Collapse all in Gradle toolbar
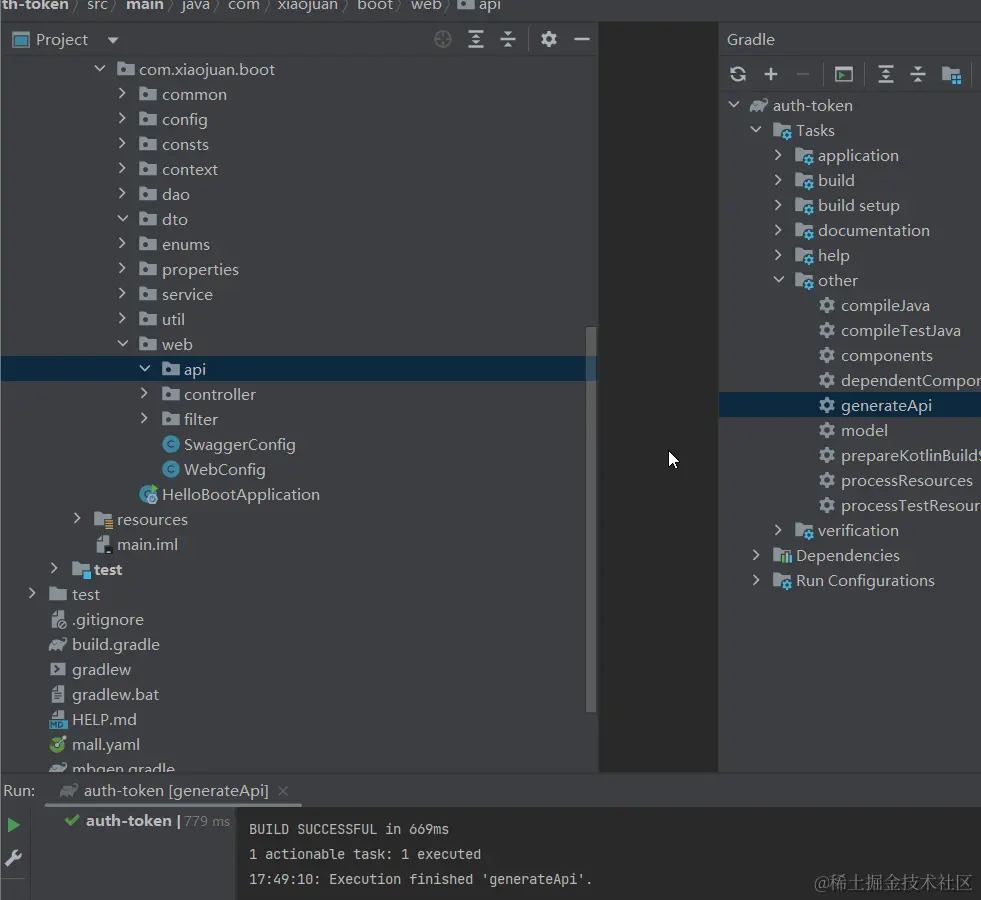Screen dimensions: 981x900 coord(918,74)
